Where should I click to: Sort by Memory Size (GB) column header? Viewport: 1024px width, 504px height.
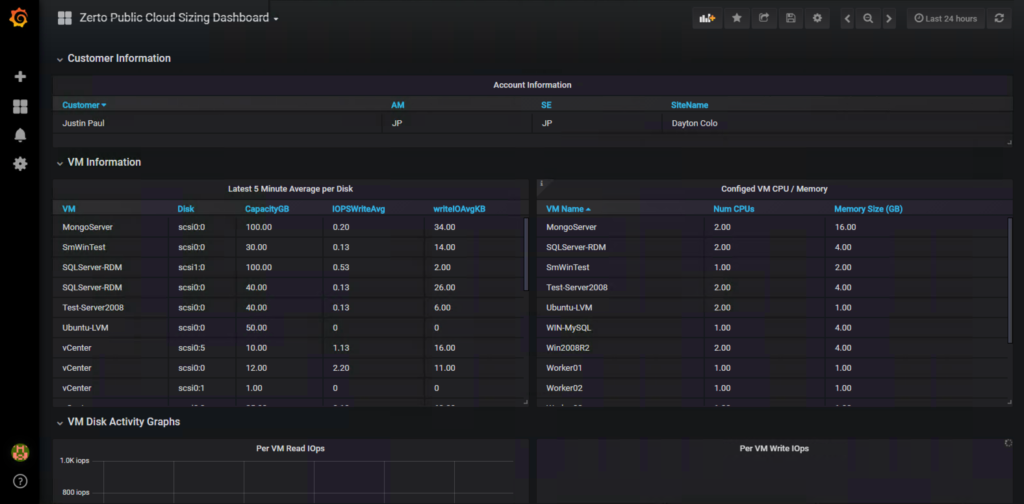point(868,209)
